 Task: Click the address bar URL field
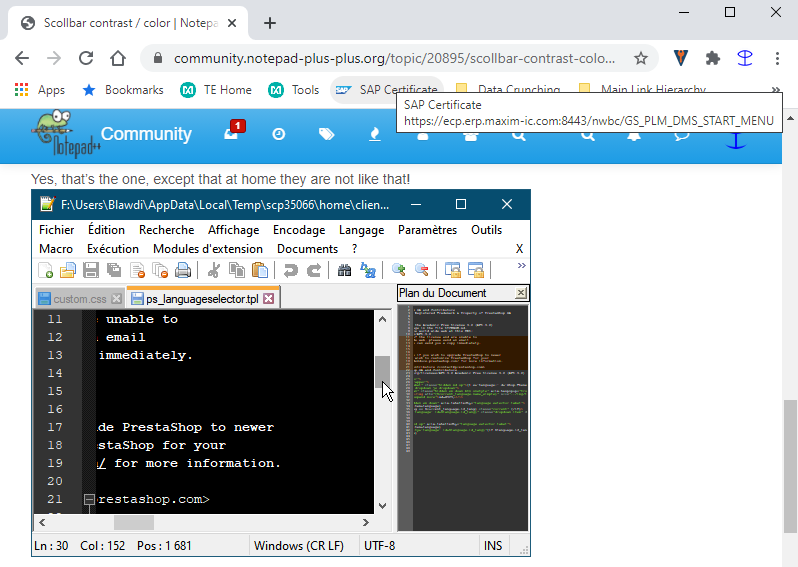point(394,59)
